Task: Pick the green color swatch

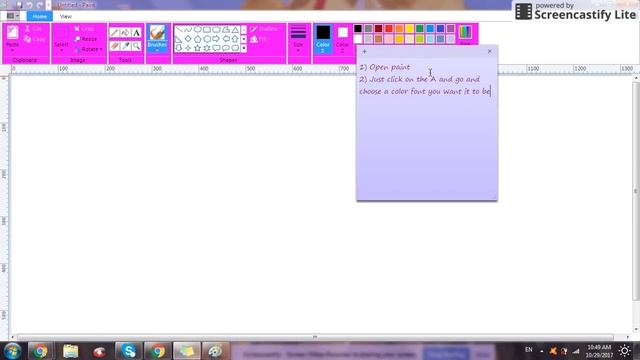Action: [x=420, y=29]
